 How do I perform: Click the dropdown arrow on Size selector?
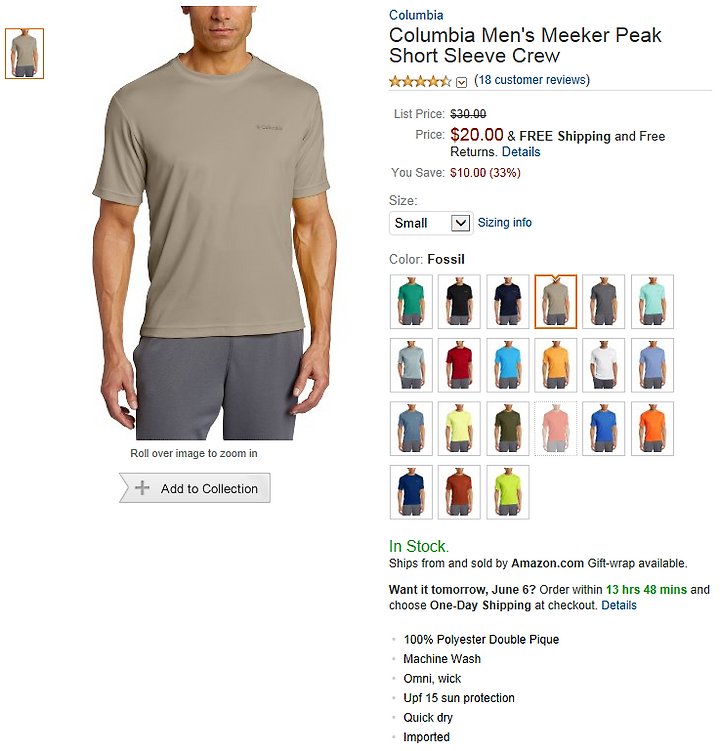pyautogui.click(x=460, y=223)
